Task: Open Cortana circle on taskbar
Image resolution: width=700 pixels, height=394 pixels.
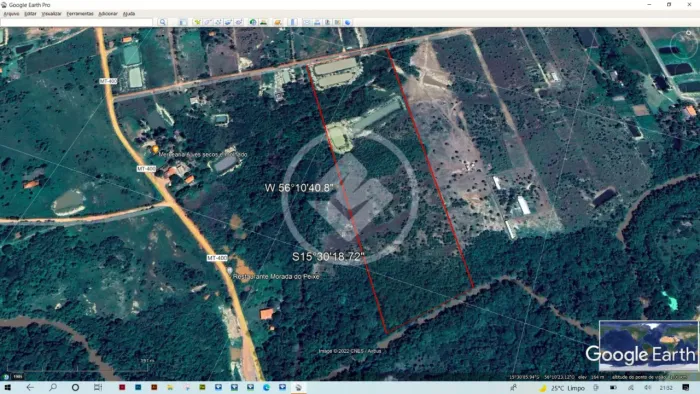Action: [75, 387]
